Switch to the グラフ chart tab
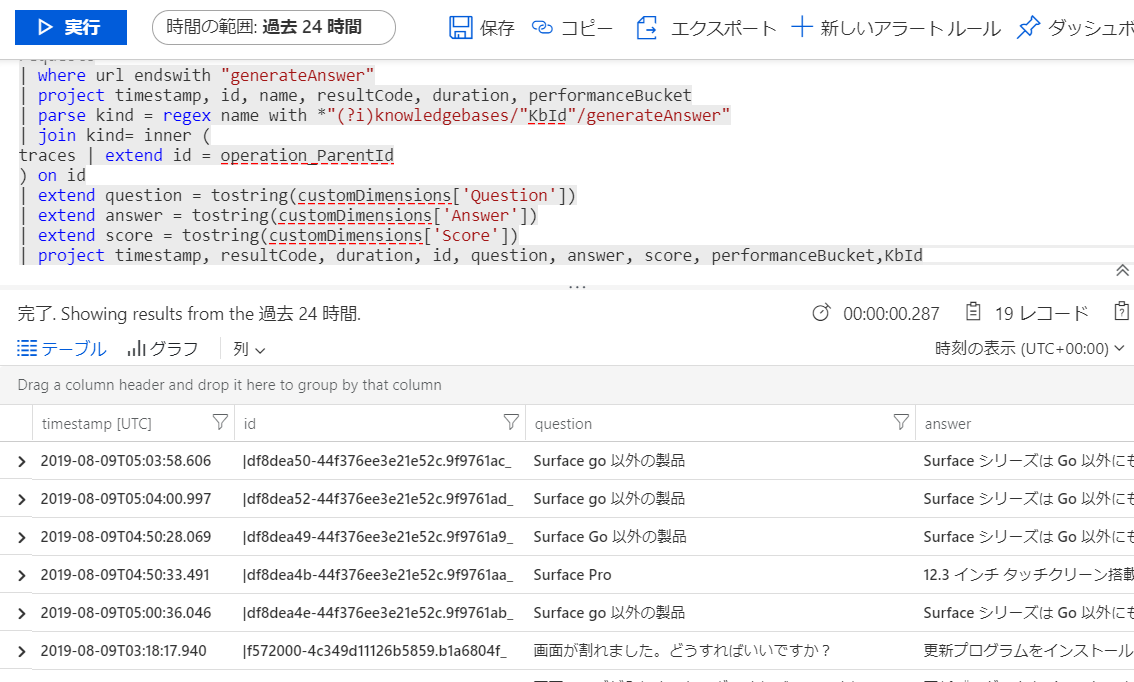 click(x=163, y=349)
